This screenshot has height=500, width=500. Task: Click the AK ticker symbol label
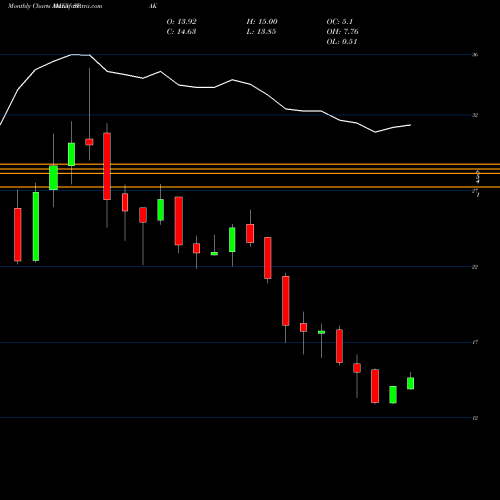point(153,6)
